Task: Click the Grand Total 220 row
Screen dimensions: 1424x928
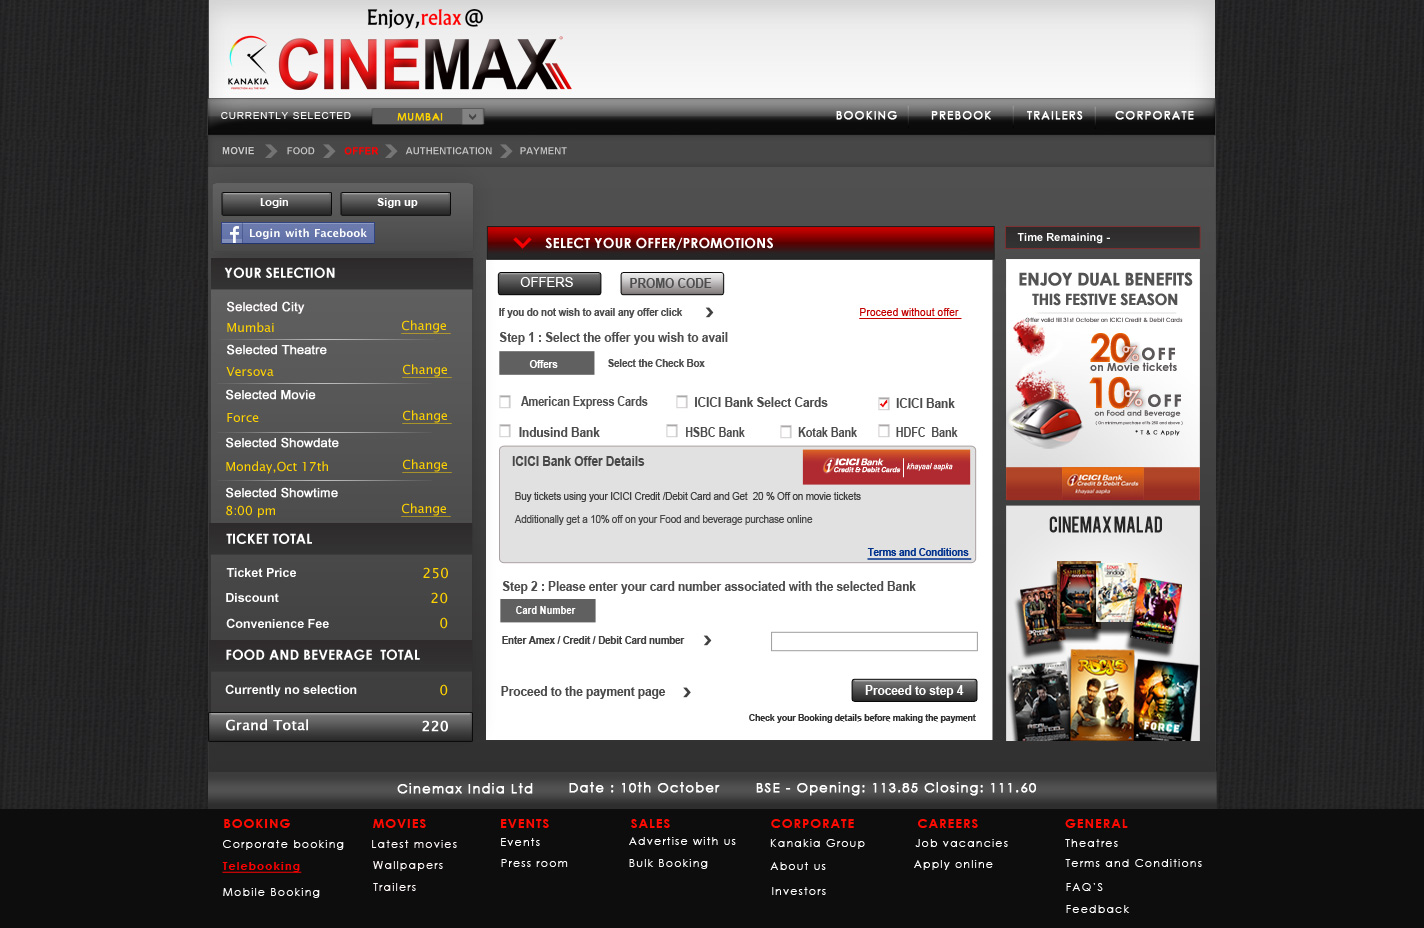Action: click(340, 727)
